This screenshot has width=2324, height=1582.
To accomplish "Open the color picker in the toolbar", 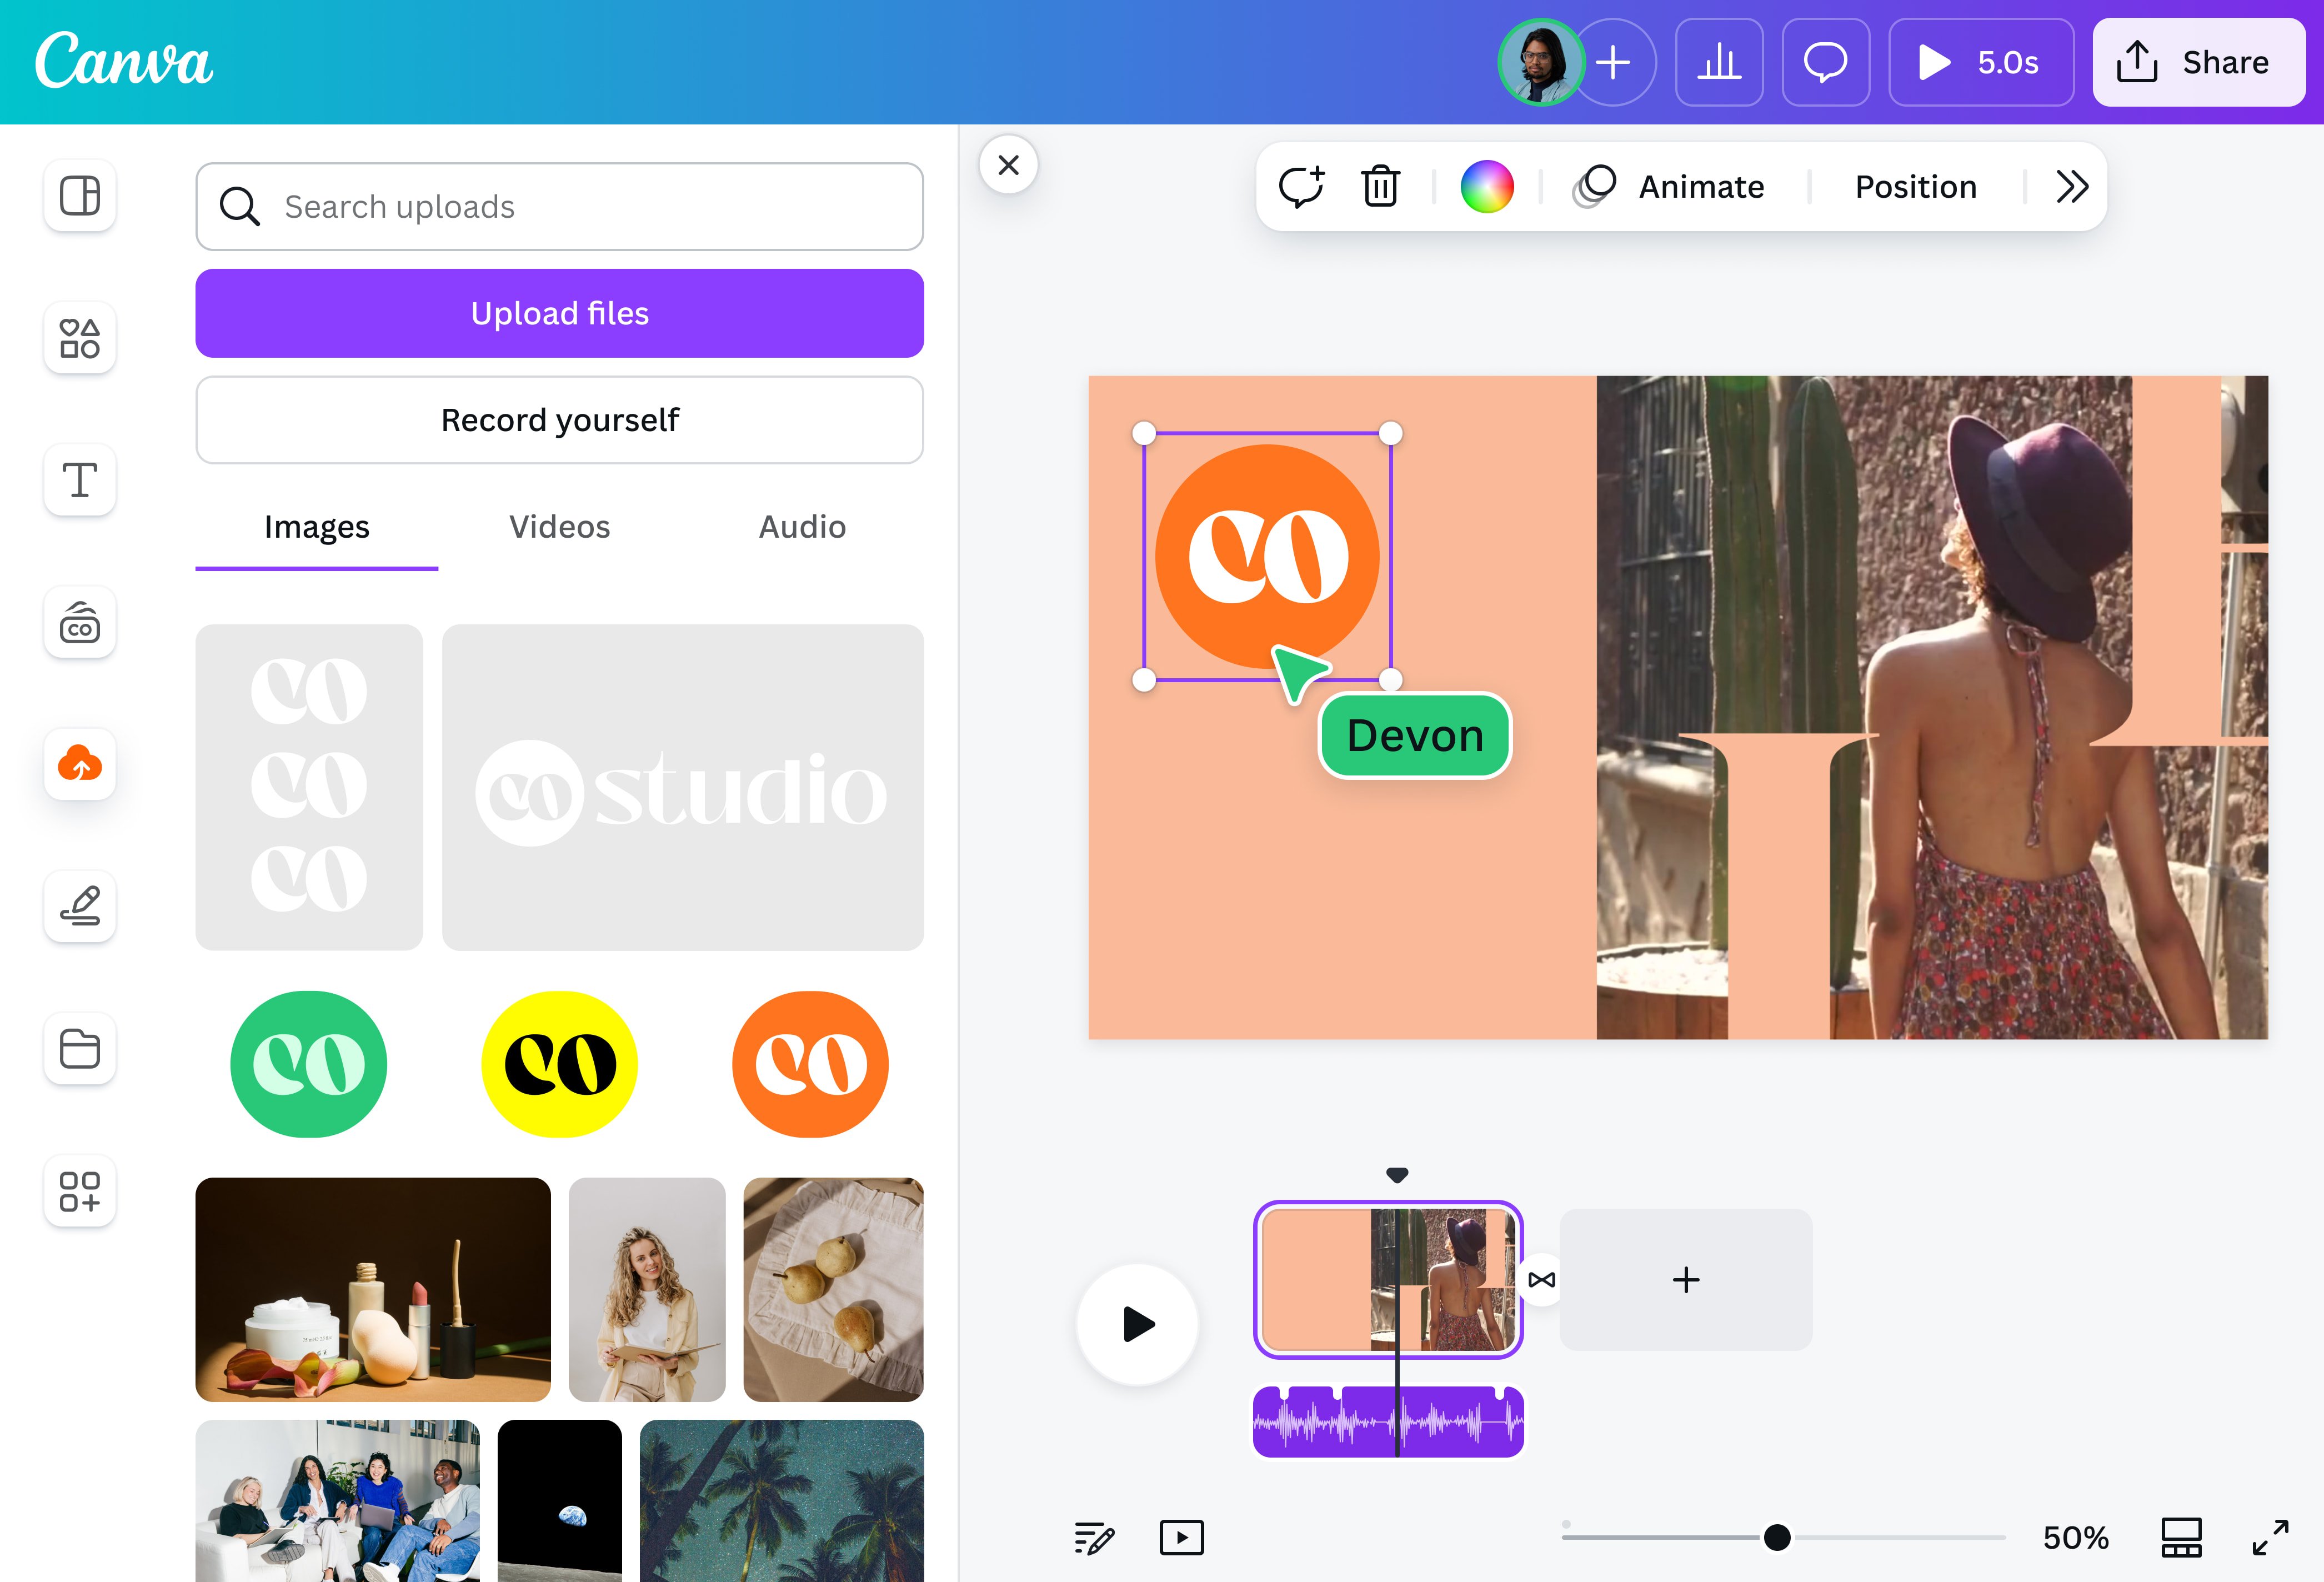I will (x=1487, y=186).
